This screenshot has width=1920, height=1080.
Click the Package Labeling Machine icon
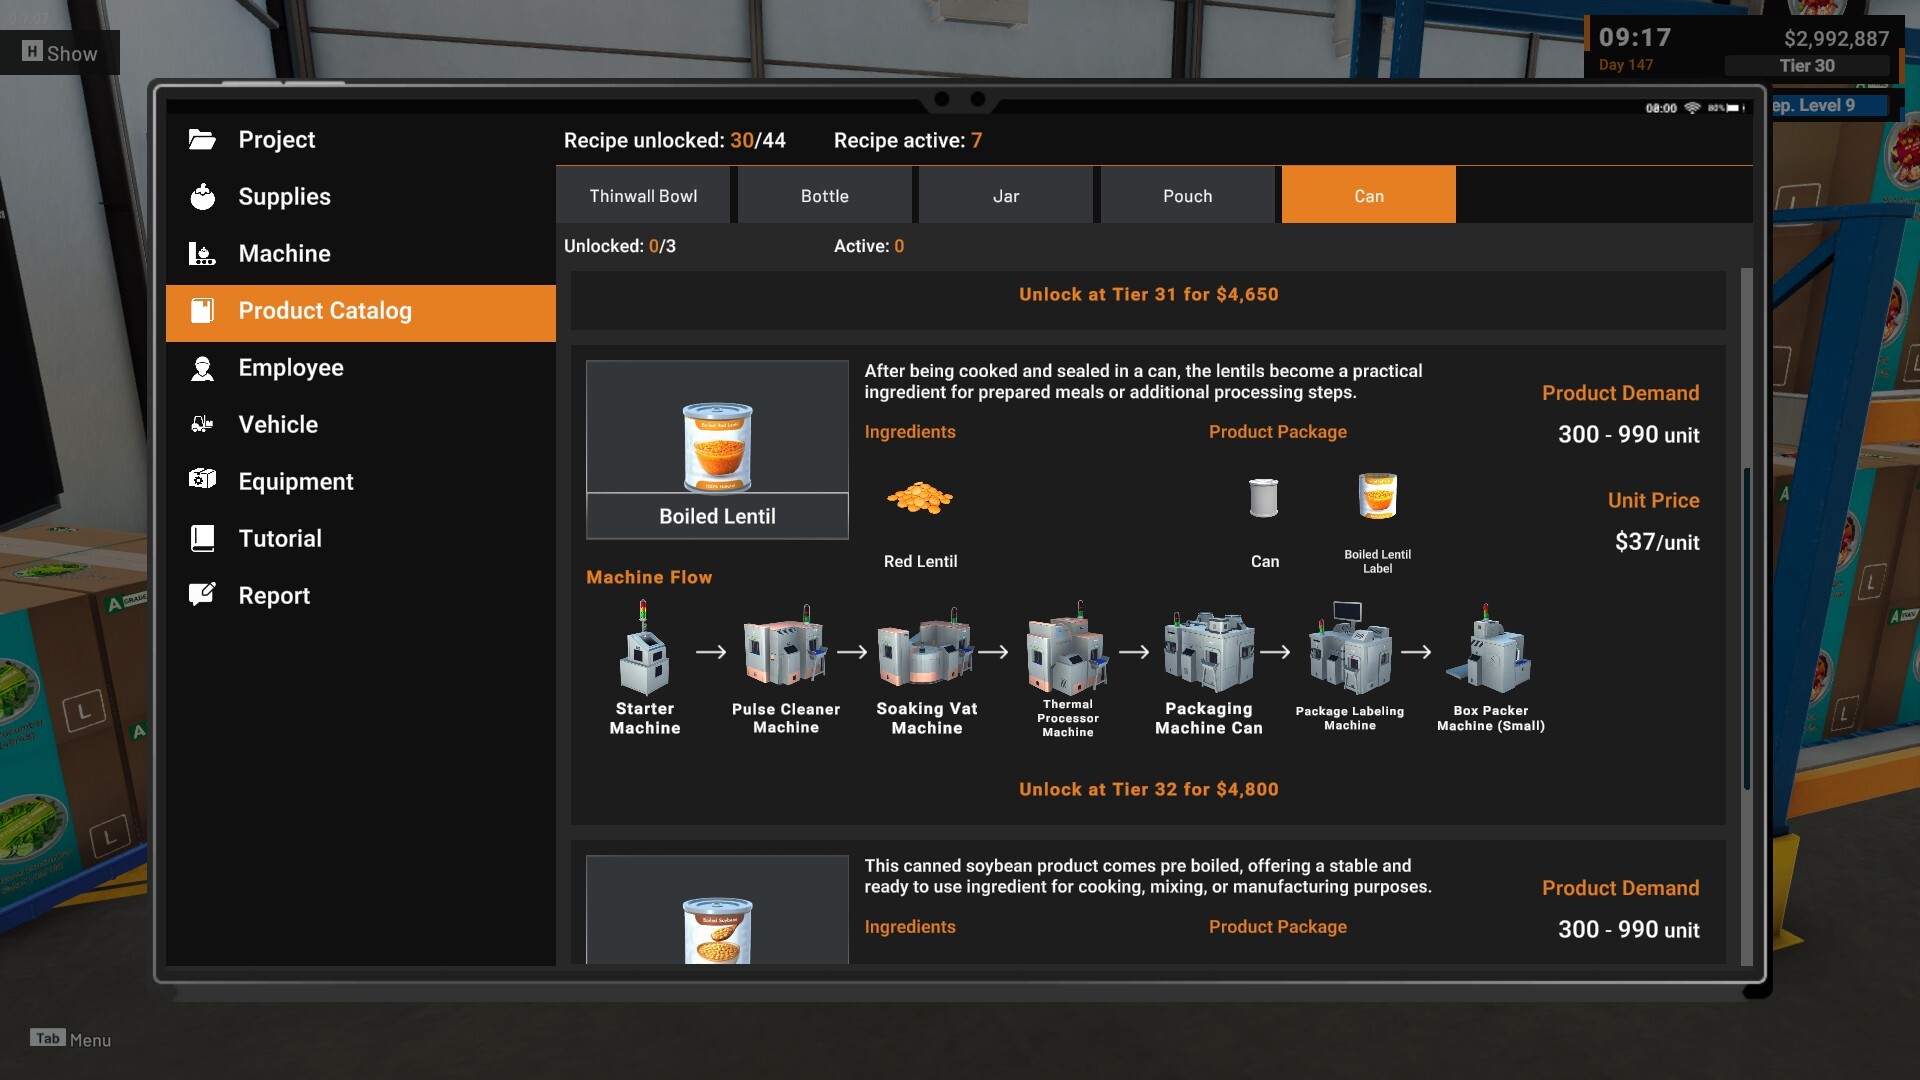click(1349, 651)
